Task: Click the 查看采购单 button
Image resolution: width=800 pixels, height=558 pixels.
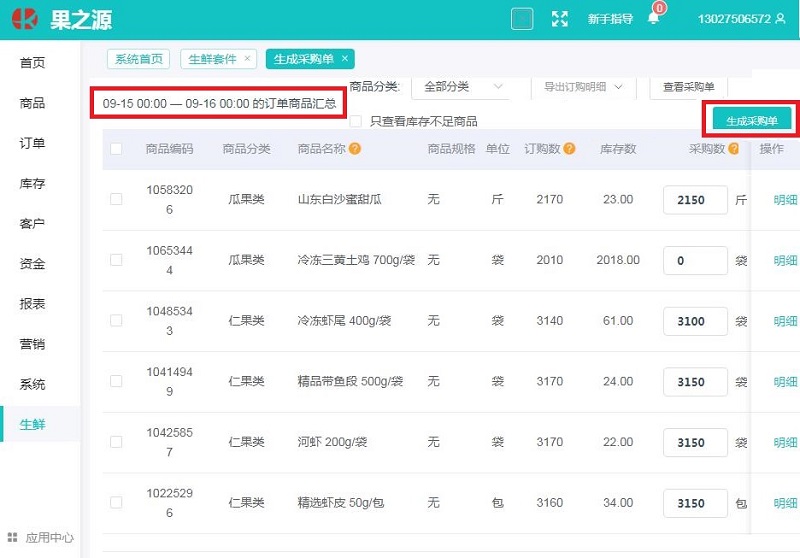Action: pyautogui.click(x=689, y=87)
